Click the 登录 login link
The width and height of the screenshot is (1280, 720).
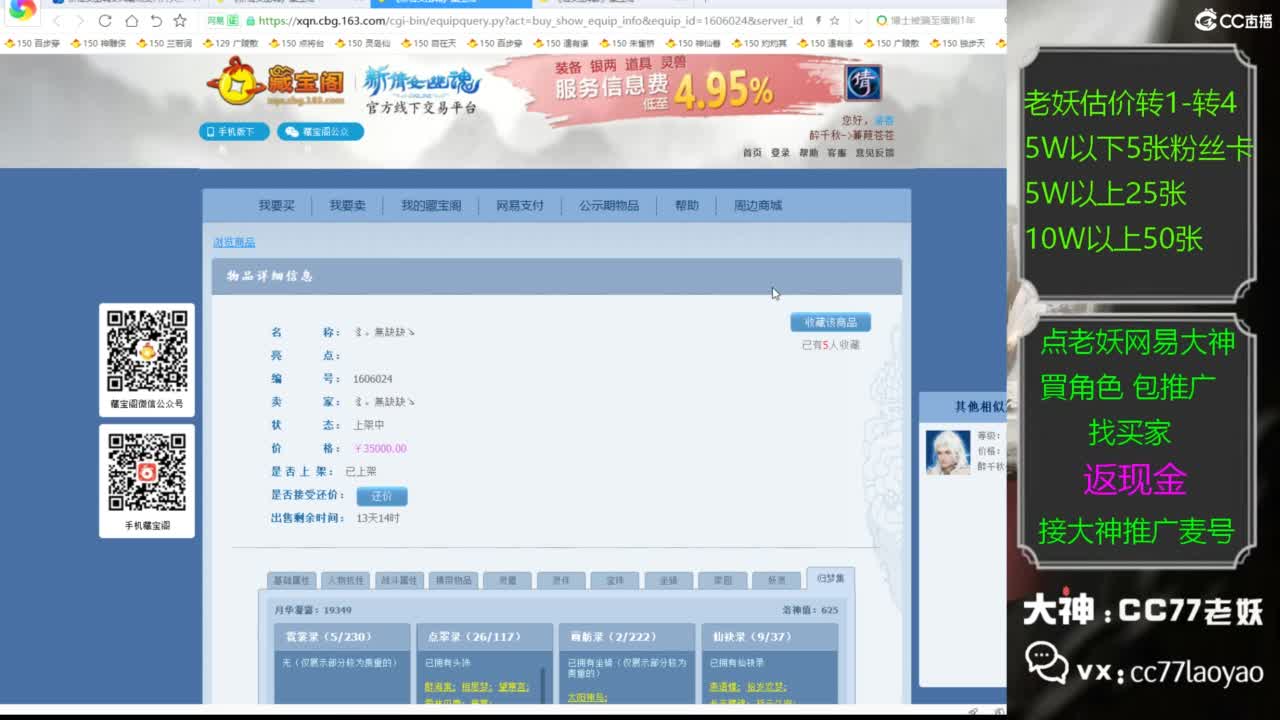[x=780, y=153]
